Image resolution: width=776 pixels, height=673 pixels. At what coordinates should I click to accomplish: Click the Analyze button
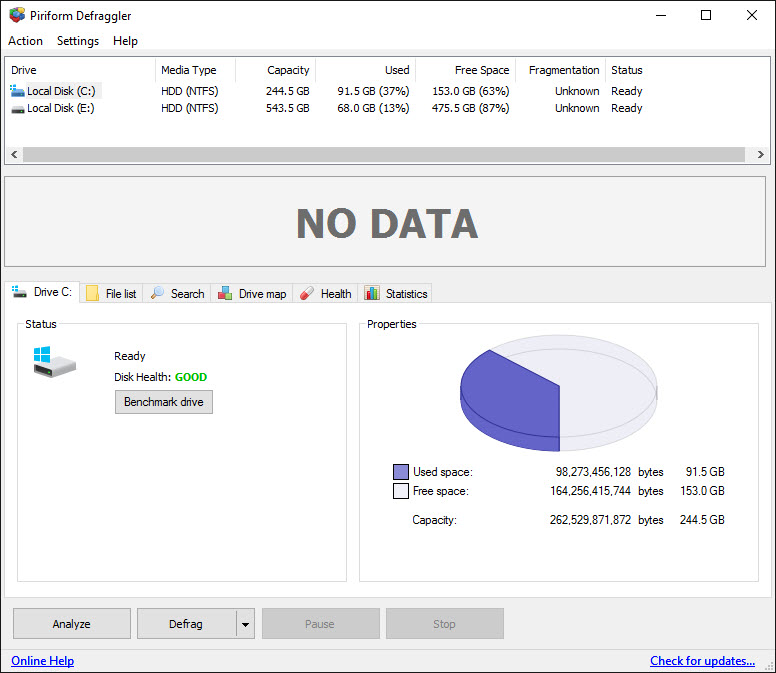pyautogui.click(x=72, y=624)
